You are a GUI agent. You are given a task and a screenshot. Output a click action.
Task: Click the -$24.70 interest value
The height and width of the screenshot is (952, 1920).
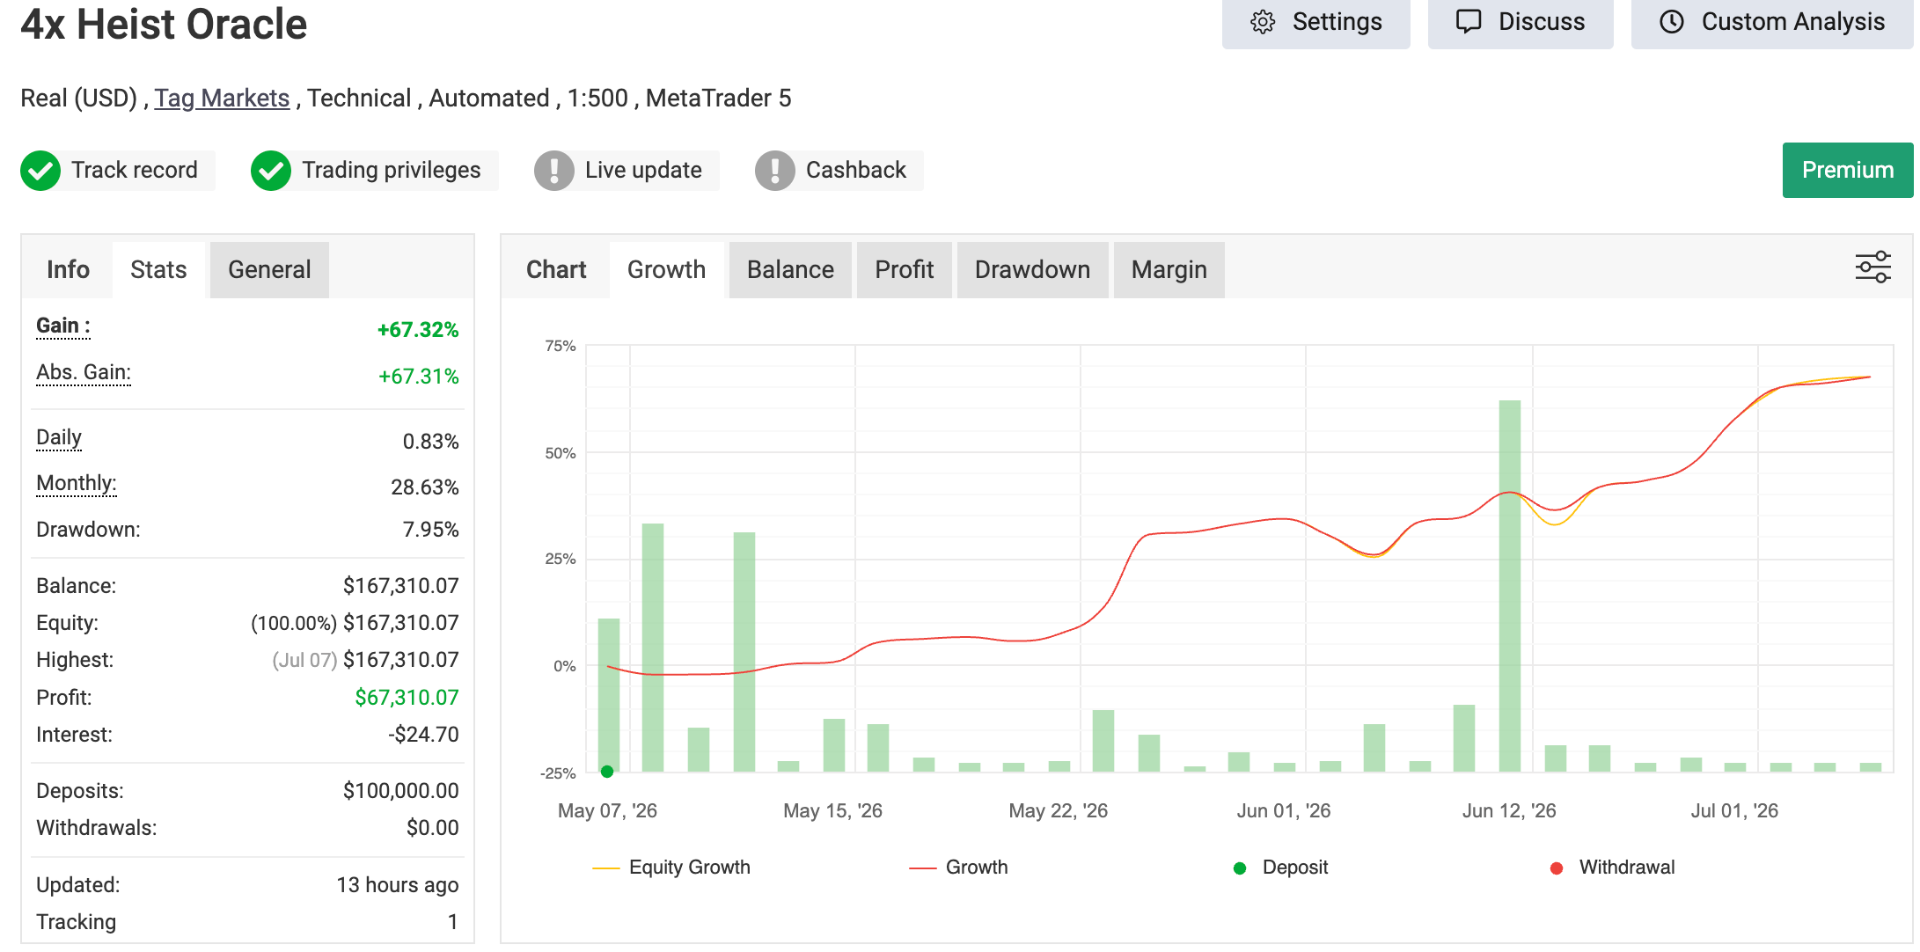pos(423,735)
